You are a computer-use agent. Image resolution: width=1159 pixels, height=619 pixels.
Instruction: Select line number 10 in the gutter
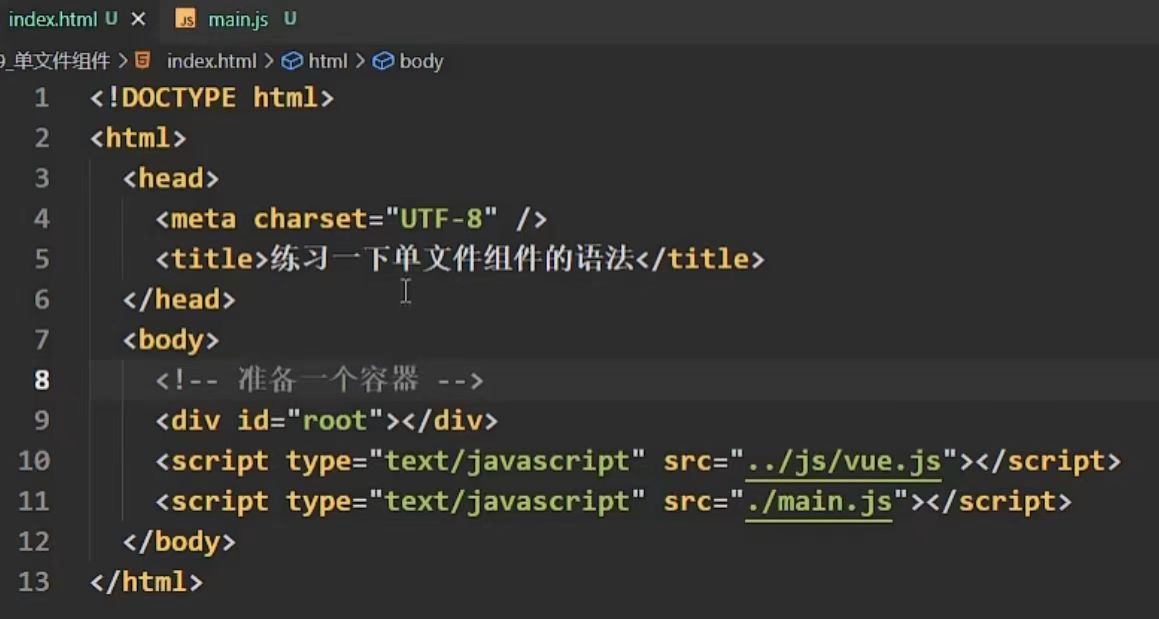click(34, 461)
